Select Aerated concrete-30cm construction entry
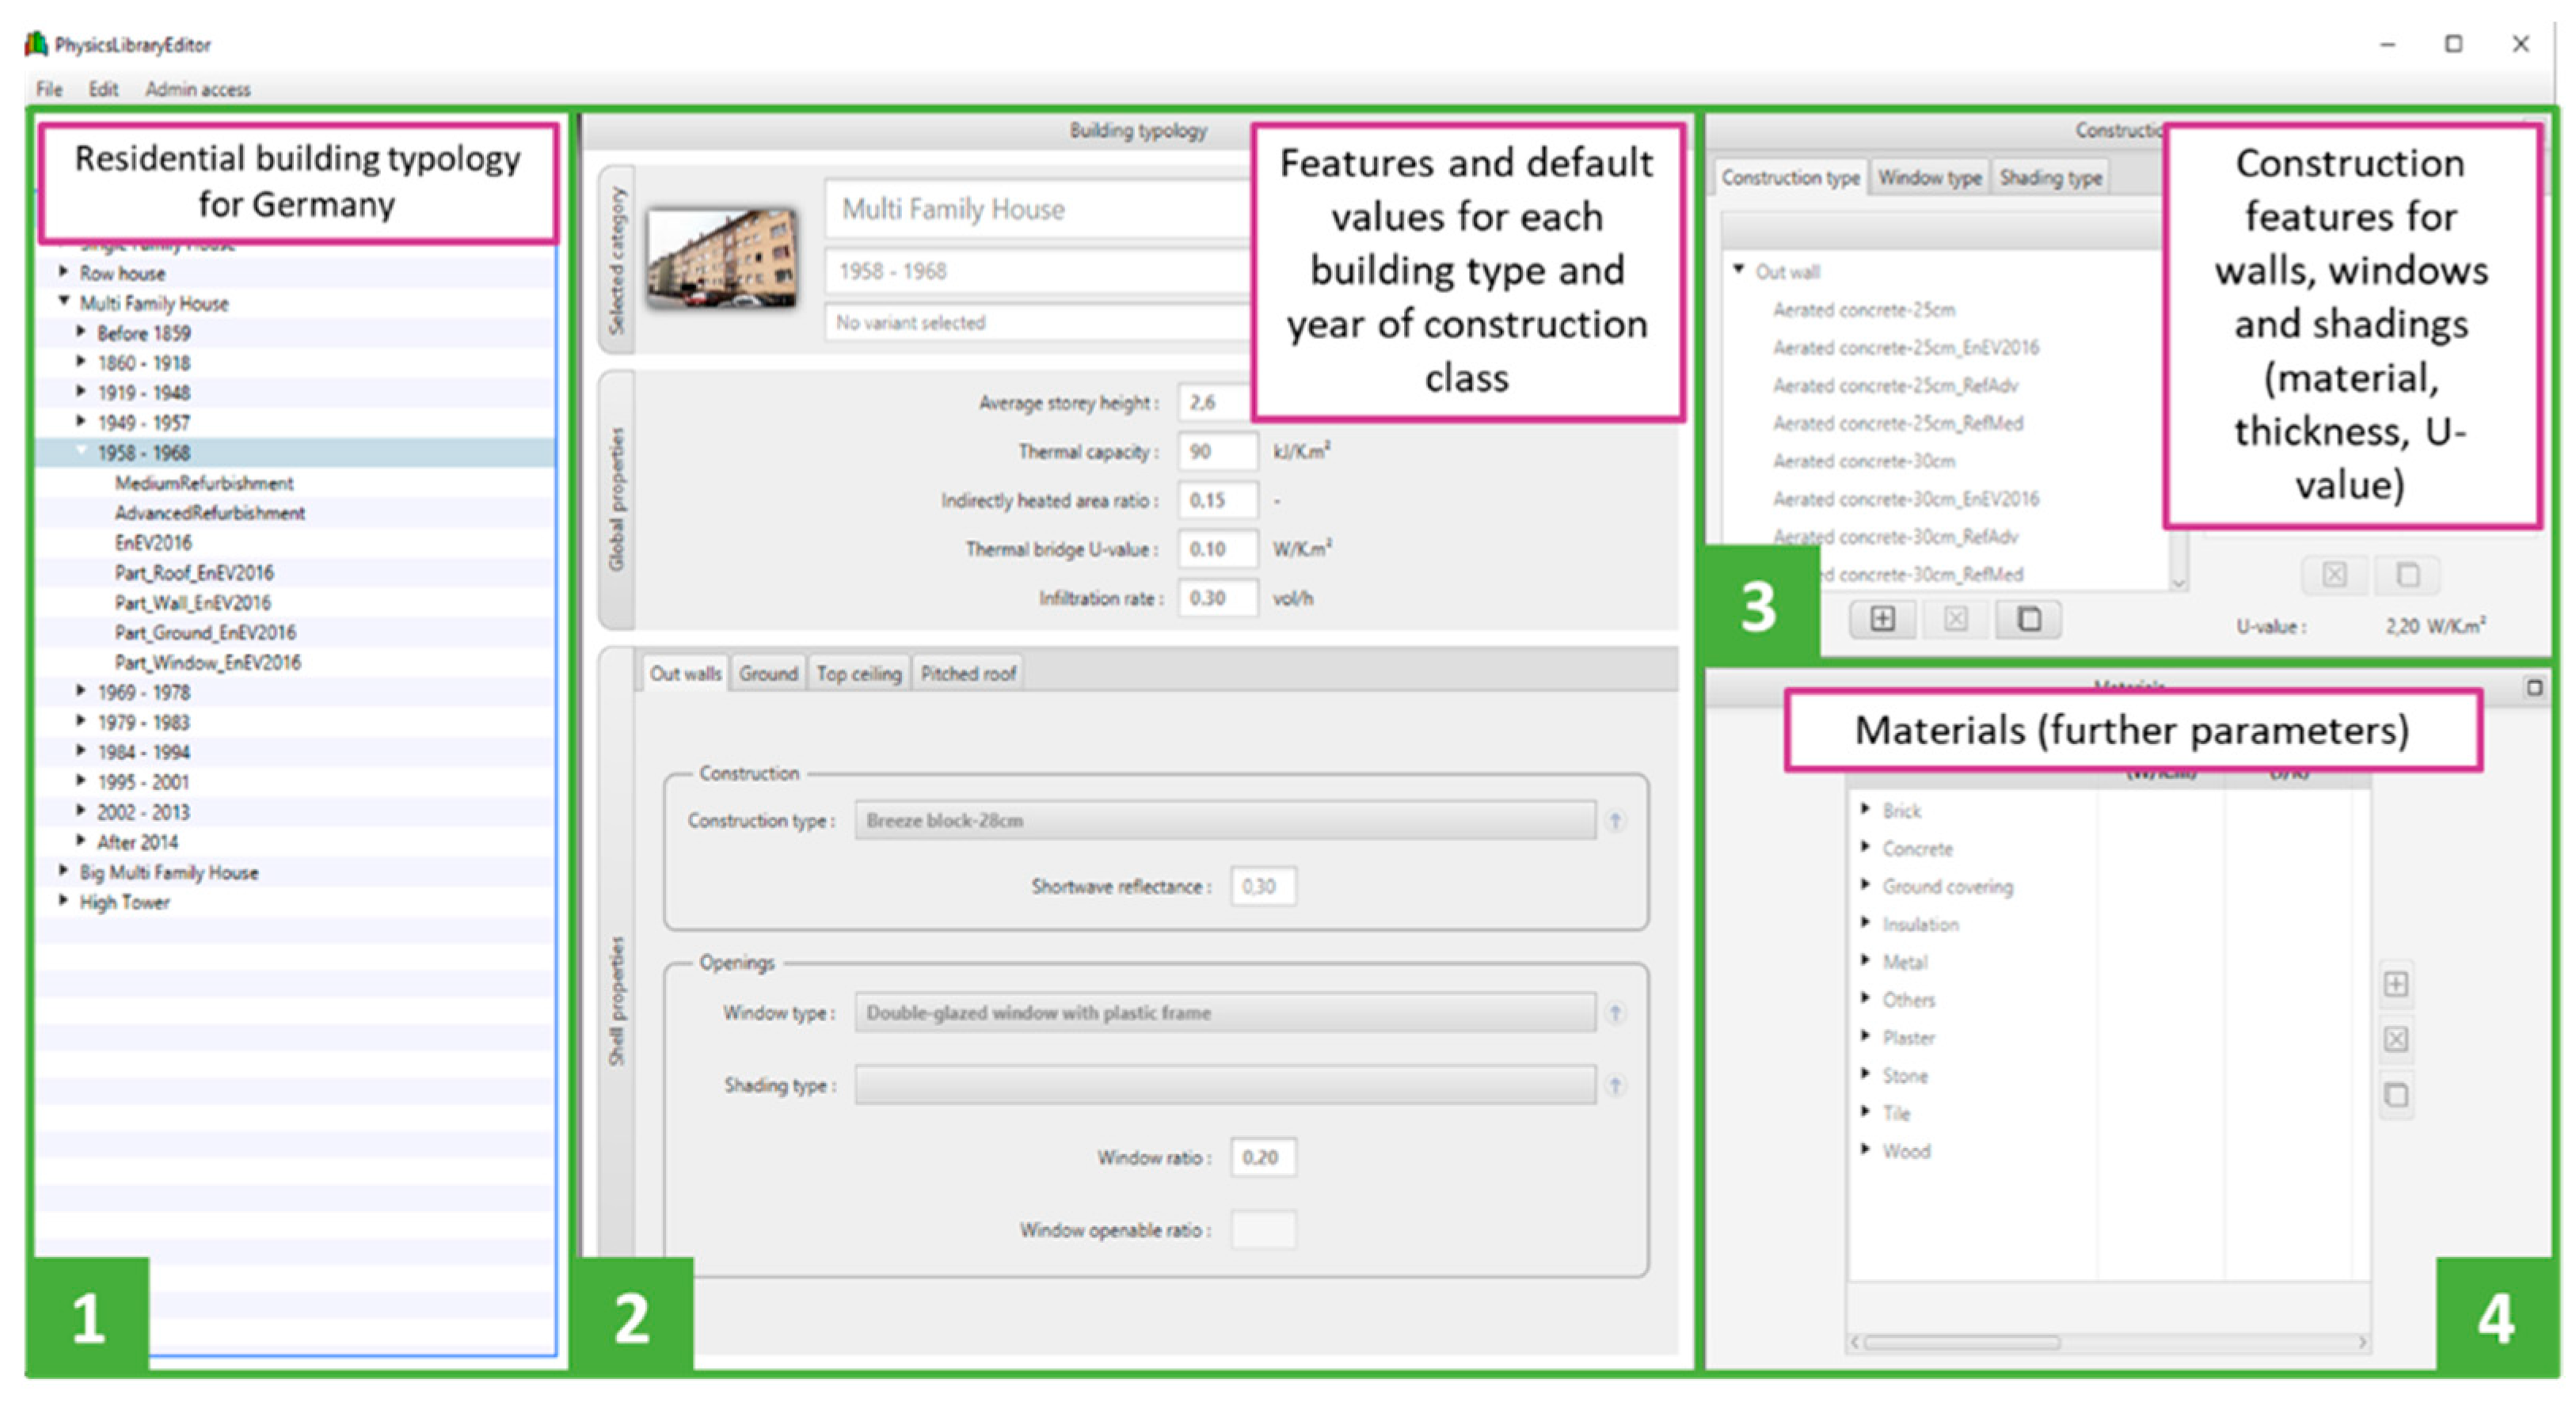Viewport: 2576px width, 1402px height. [1863, 461]
